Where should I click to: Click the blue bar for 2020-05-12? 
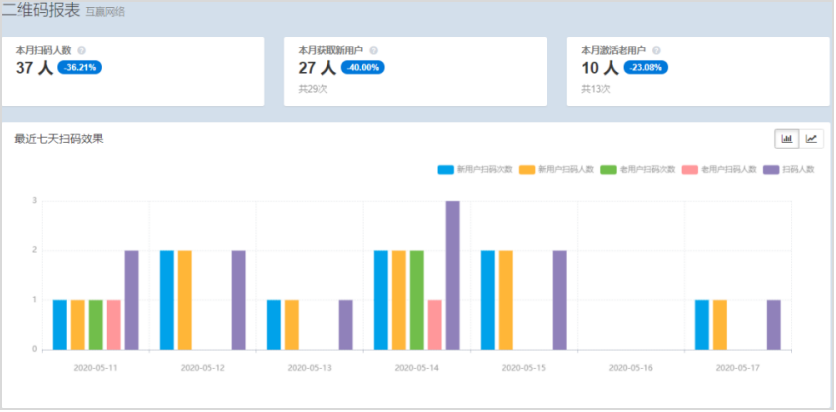tap(167, 300)
